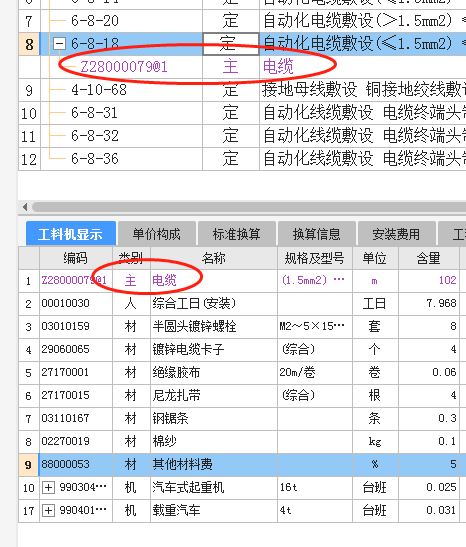
Task: Select the Z28000079@1 tree item
Action: (x=124, y=67)
